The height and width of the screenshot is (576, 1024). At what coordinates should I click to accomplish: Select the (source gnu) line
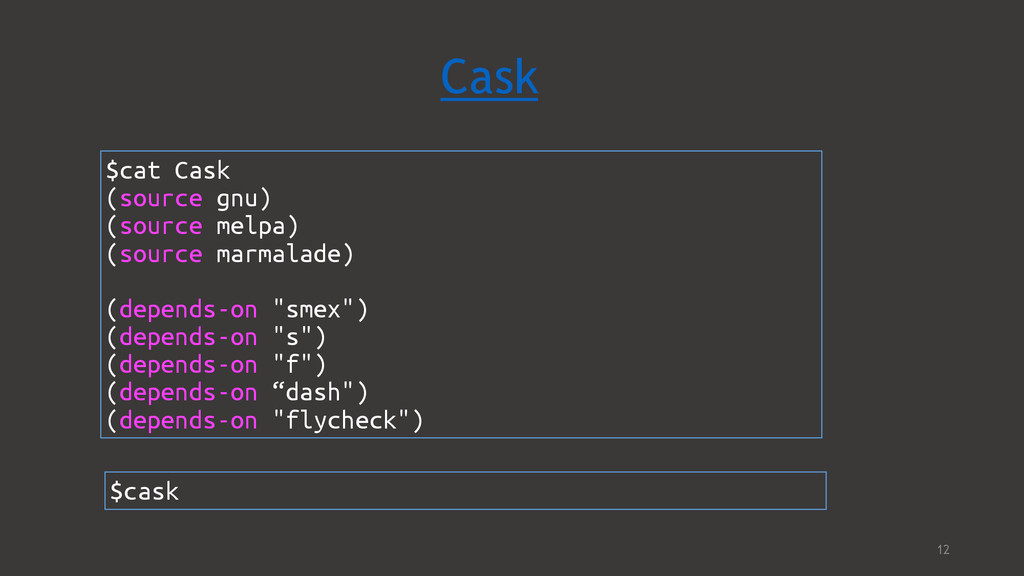pyautogui.click(x=188, y=199)
